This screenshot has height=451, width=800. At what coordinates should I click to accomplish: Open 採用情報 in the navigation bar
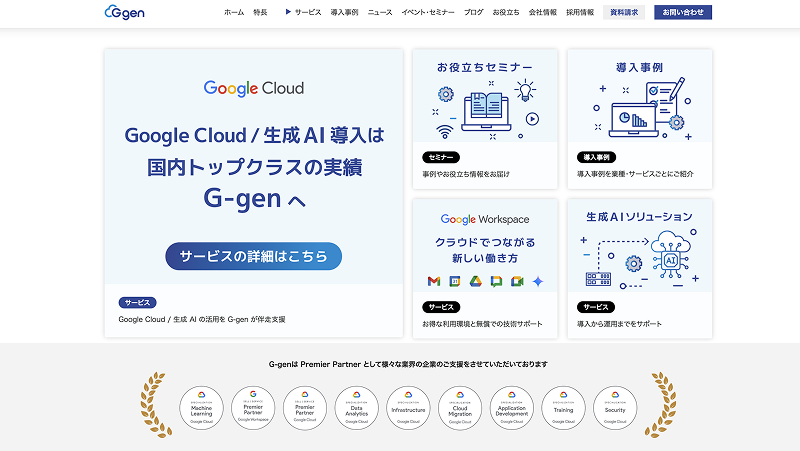point(580,12)
